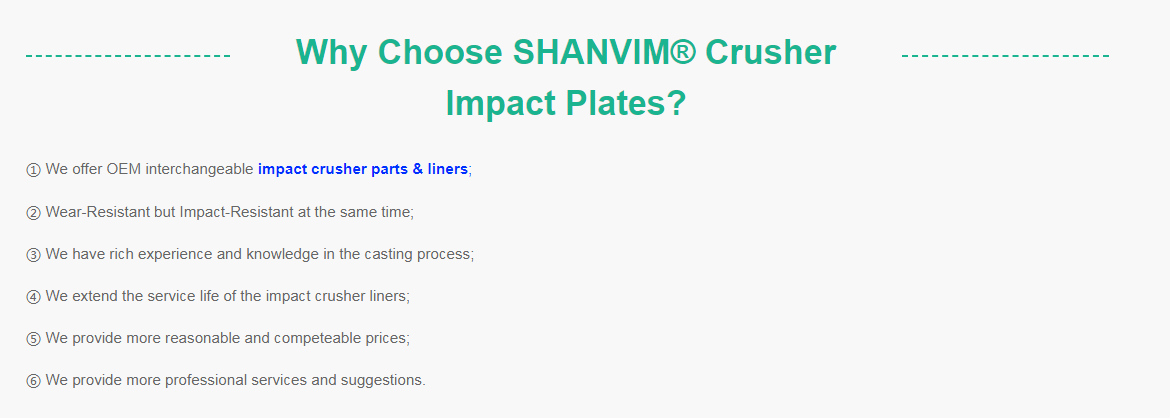Click the Impact Plates? heading line
Screen dimensions: 1170x418
(x=566, y=103)
